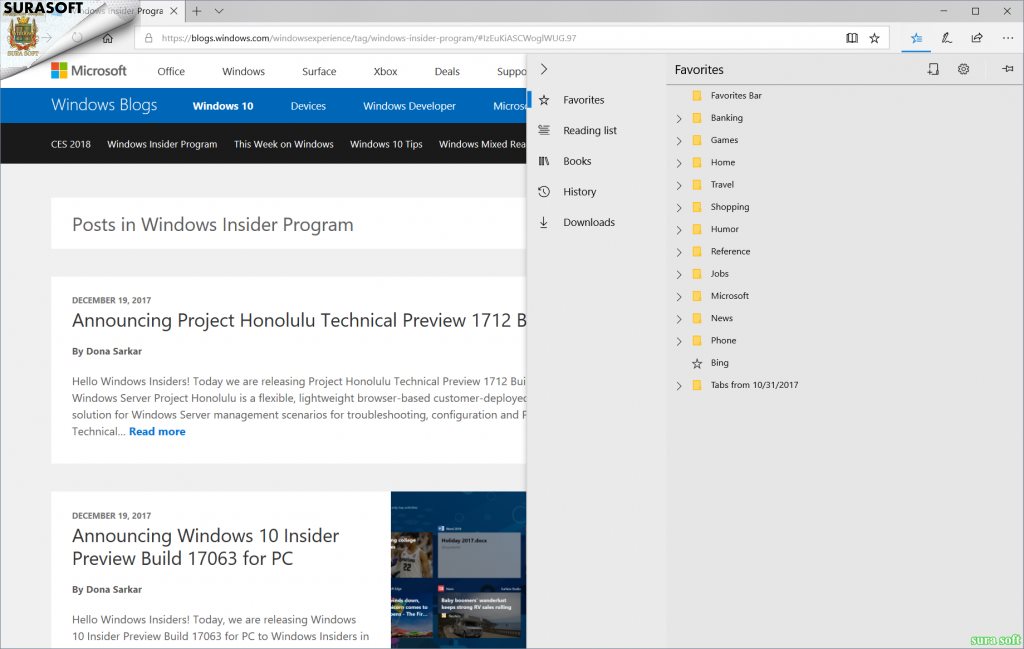Open Windows Insider Program link
Screen dimensions: 1024x649
162,144
